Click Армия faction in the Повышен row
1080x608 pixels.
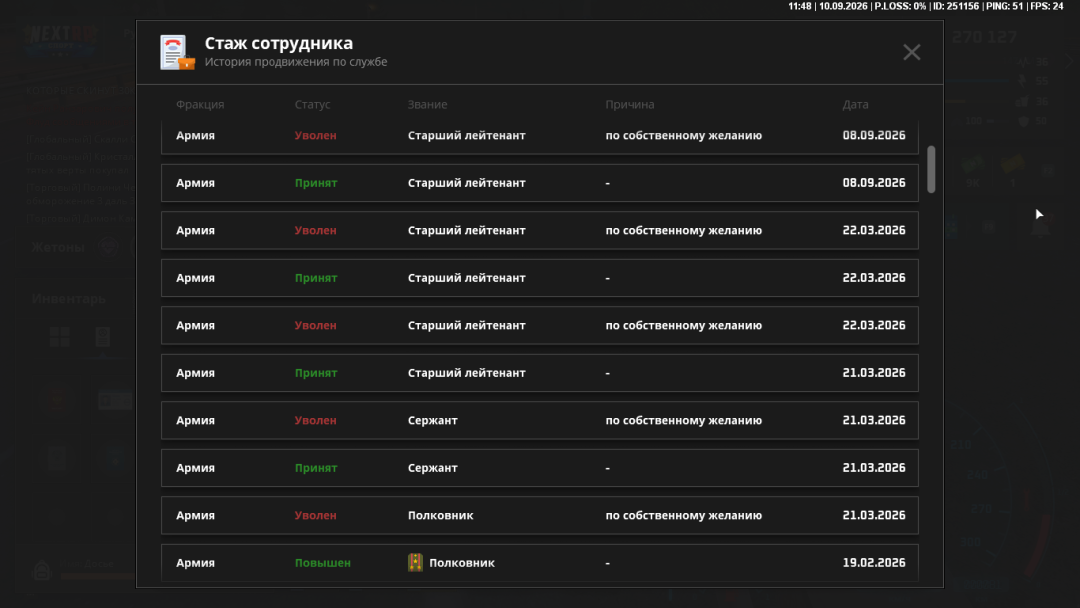click(x=195, y=563)
